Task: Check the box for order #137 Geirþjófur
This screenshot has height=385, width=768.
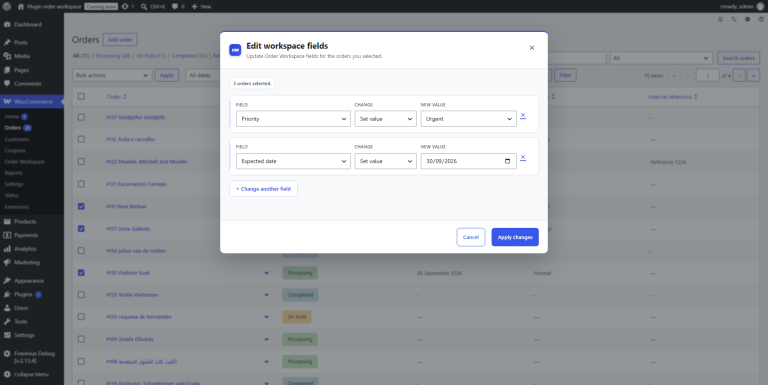Action: (81, 117)
